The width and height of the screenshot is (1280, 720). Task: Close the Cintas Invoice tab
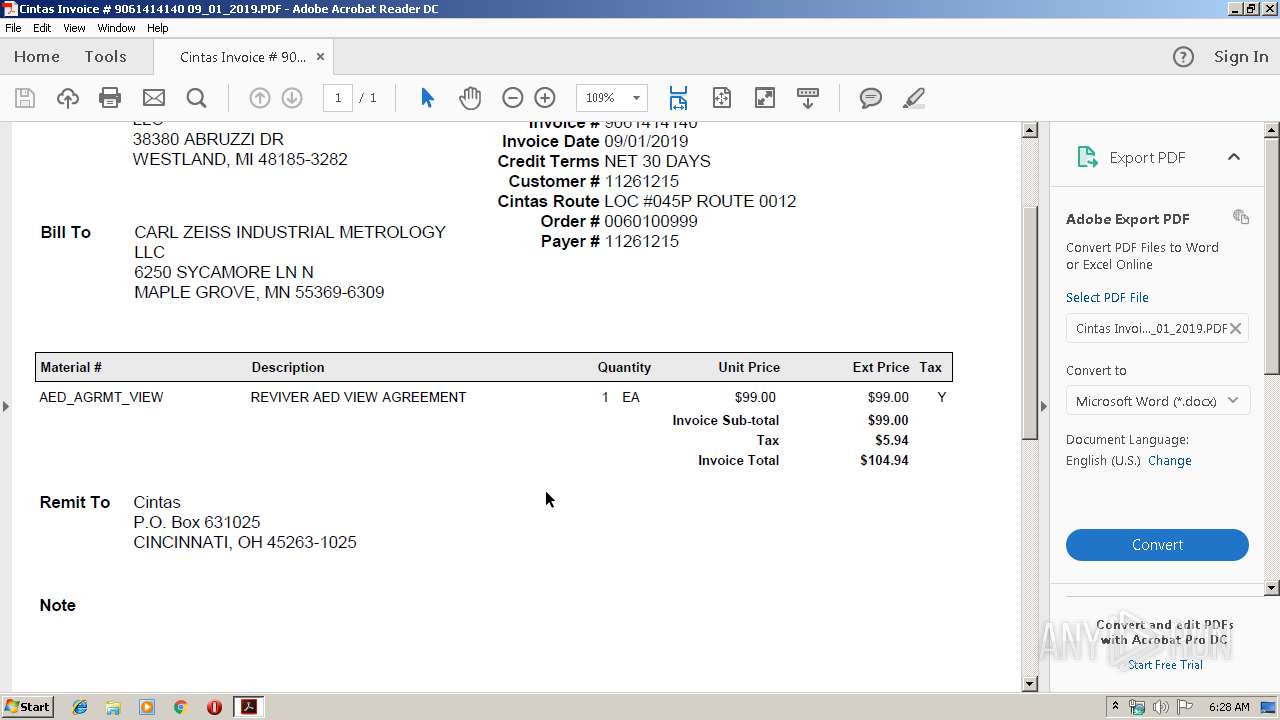[320, 57]
